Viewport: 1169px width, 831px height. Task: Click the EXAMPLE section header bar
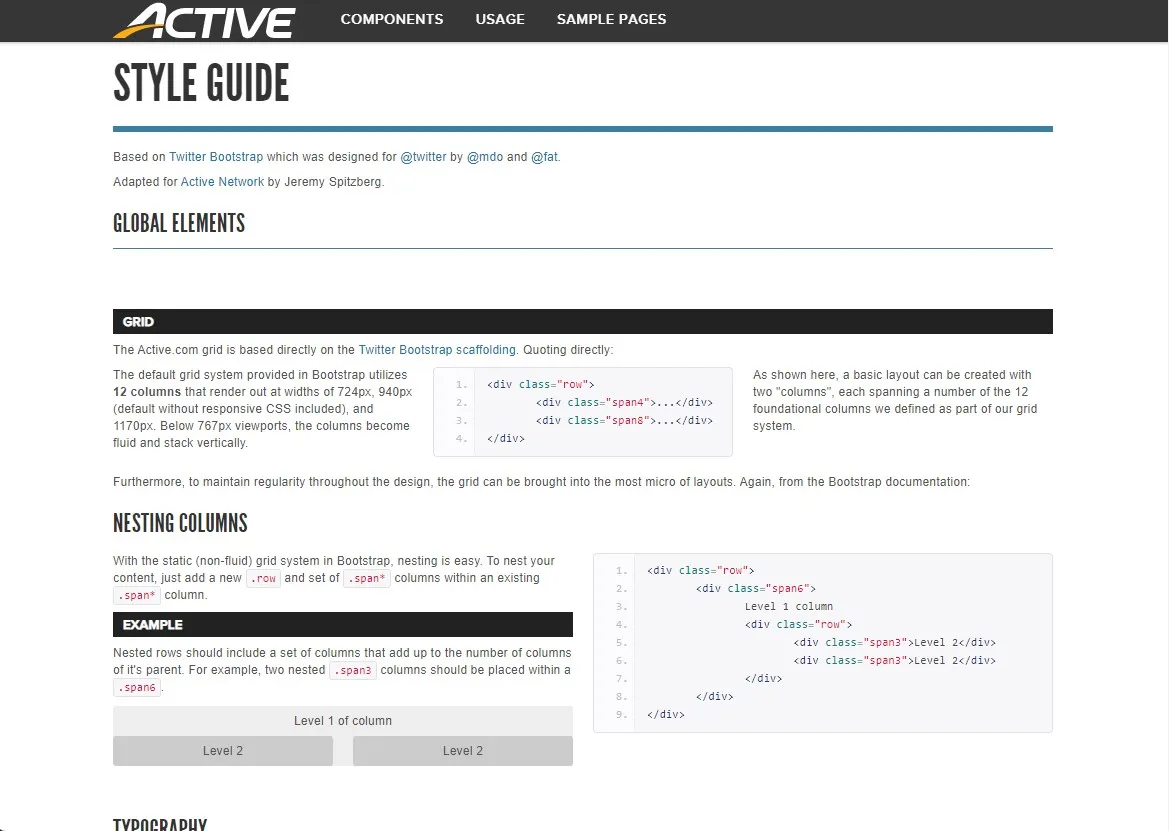342,625
